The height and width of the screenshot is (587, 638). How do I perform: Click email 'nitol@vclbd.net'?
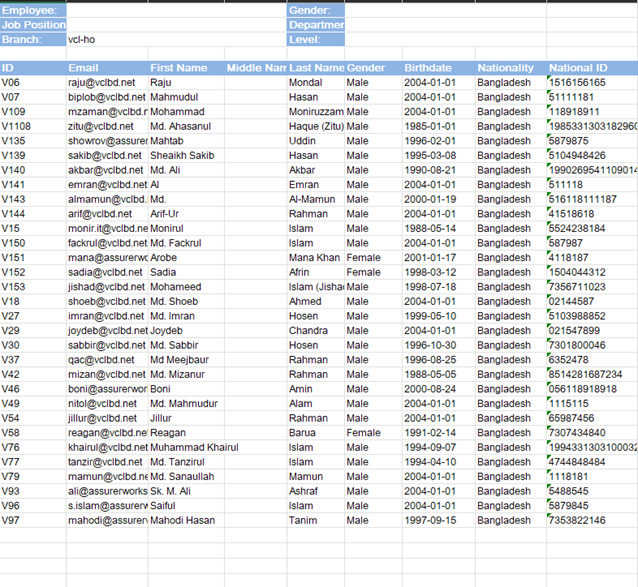pyautogui.click(x=107, y=405)
